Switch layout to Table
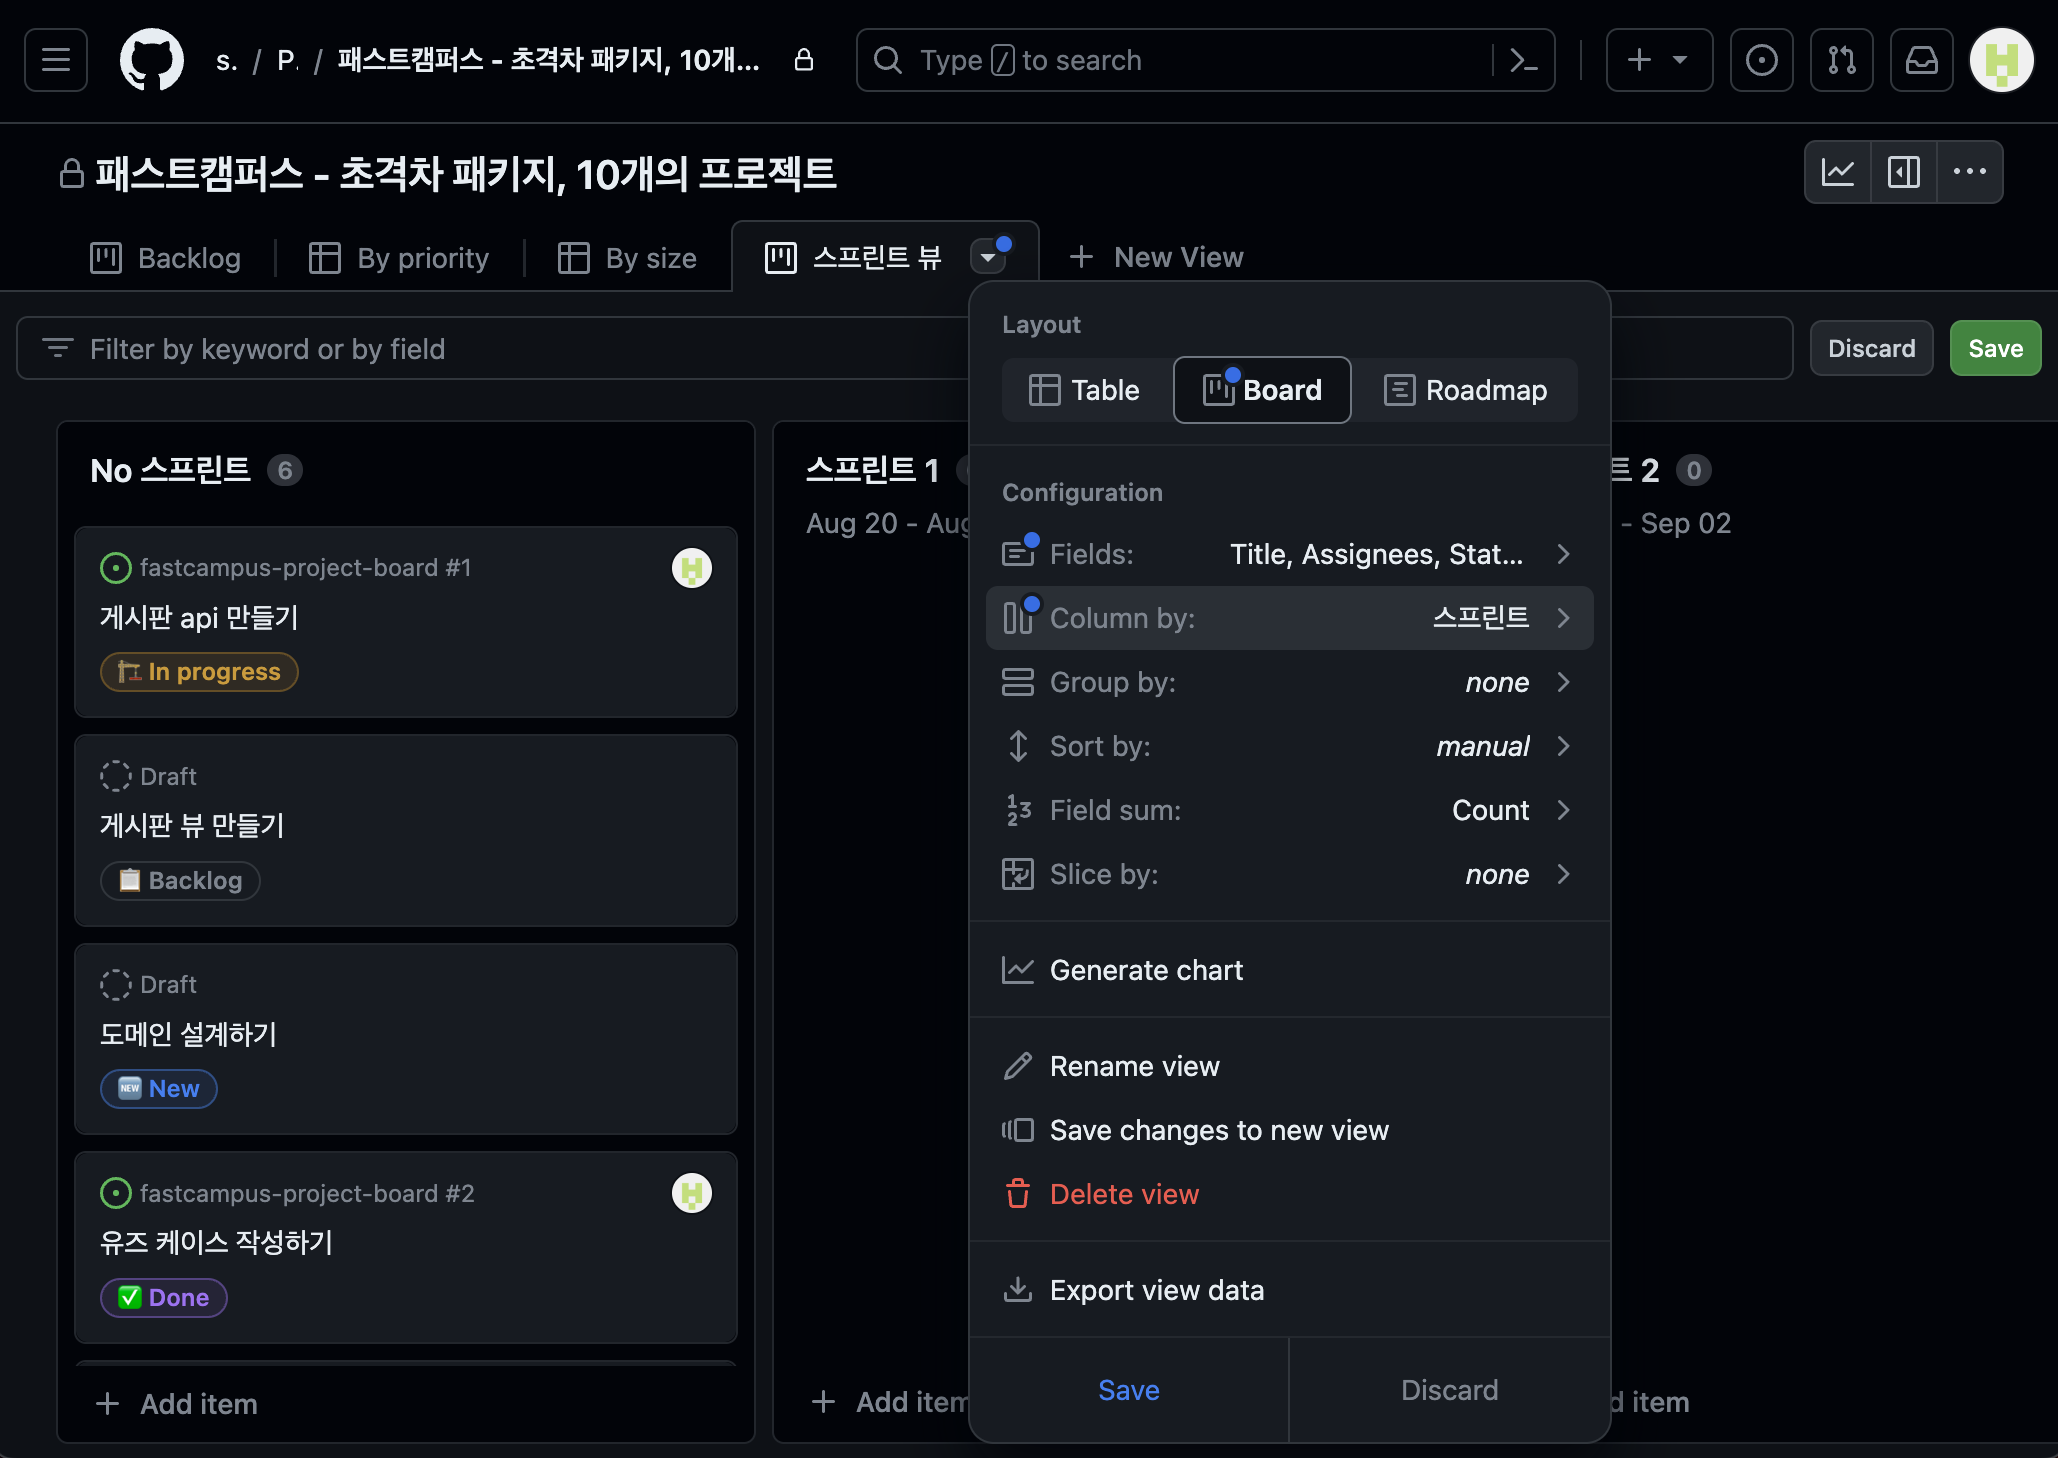This screenshot has width=2058, height=1458. coord(1085,390)
